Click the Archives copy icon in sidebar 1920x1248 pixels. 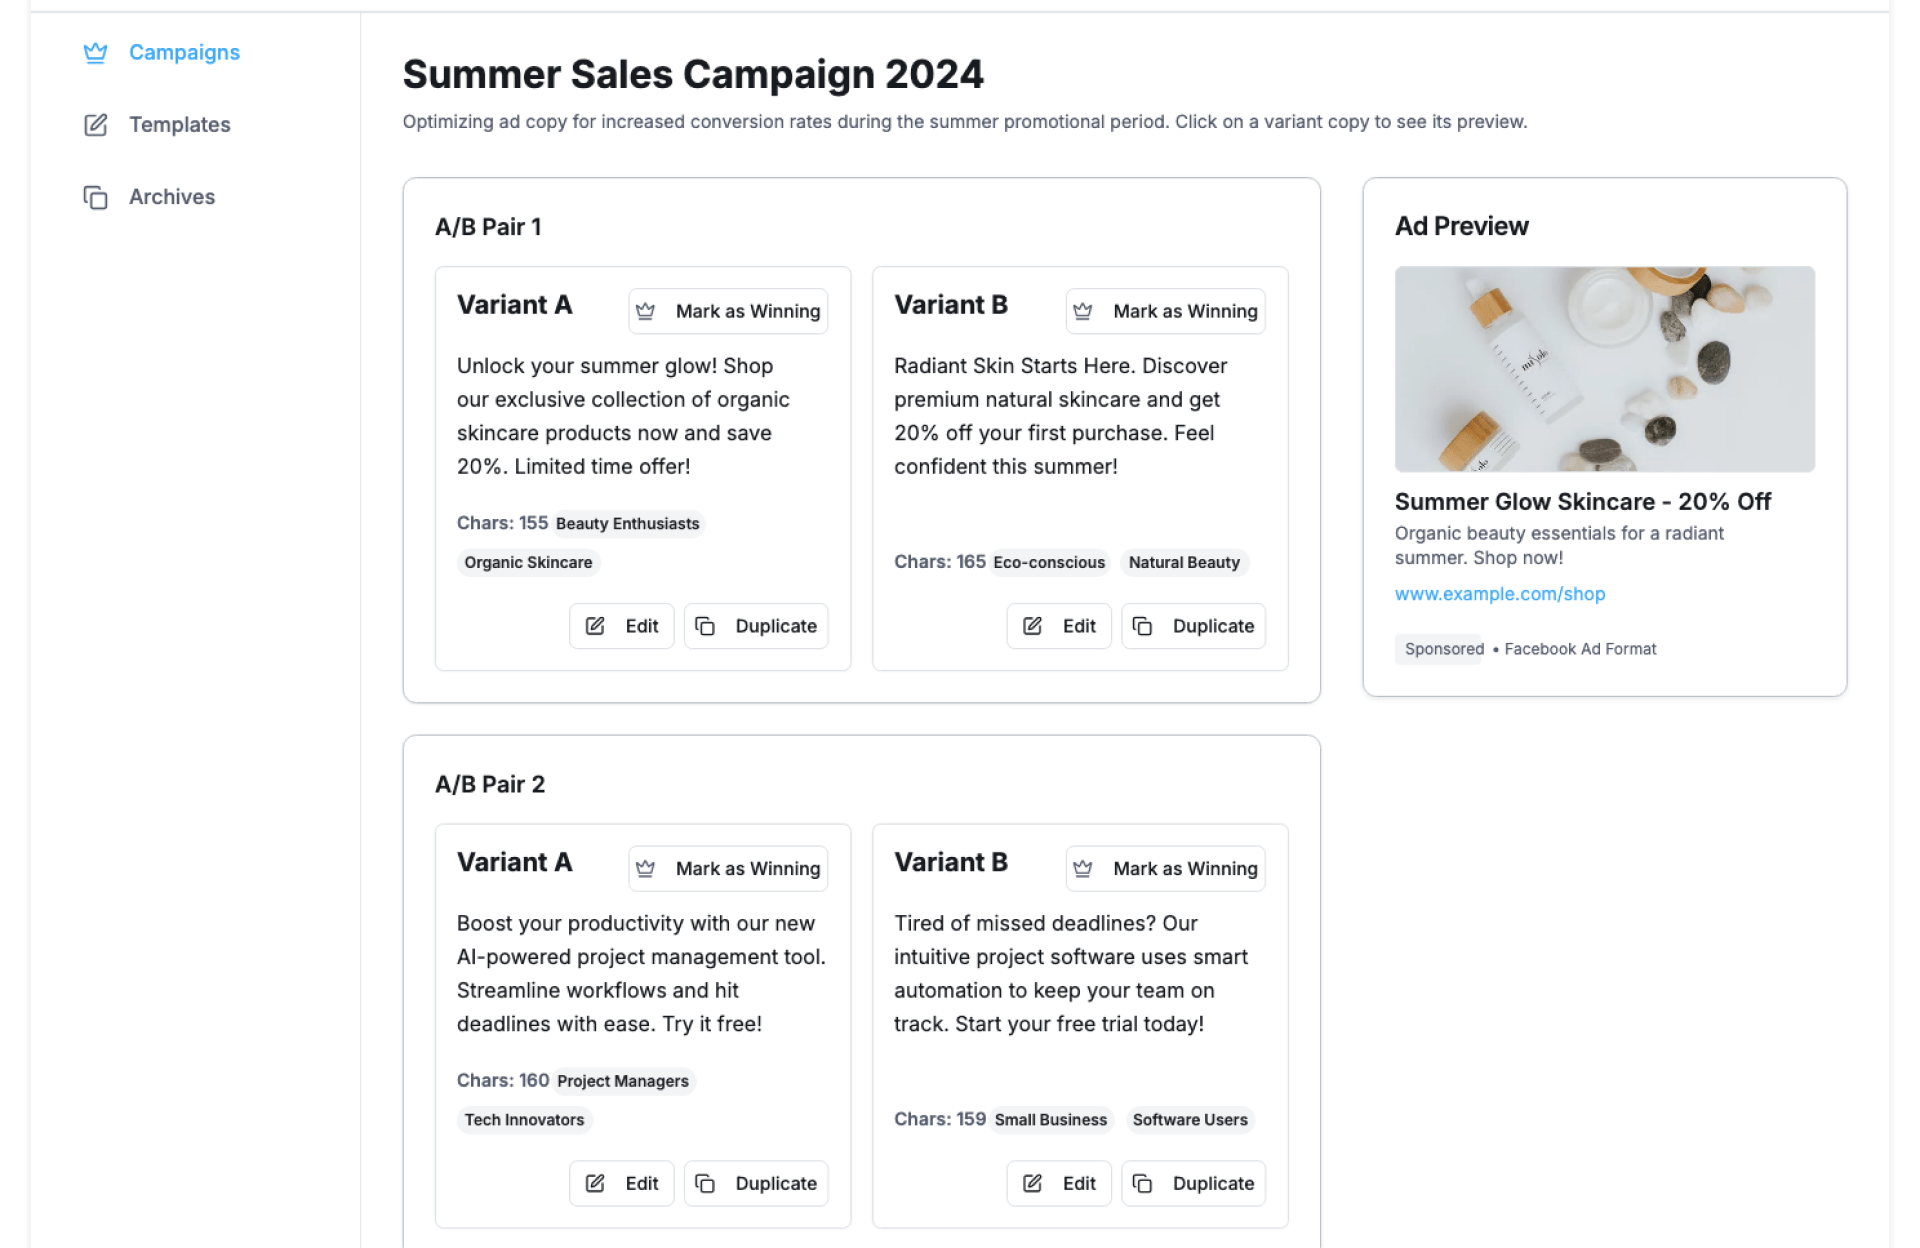coord(95,197)
